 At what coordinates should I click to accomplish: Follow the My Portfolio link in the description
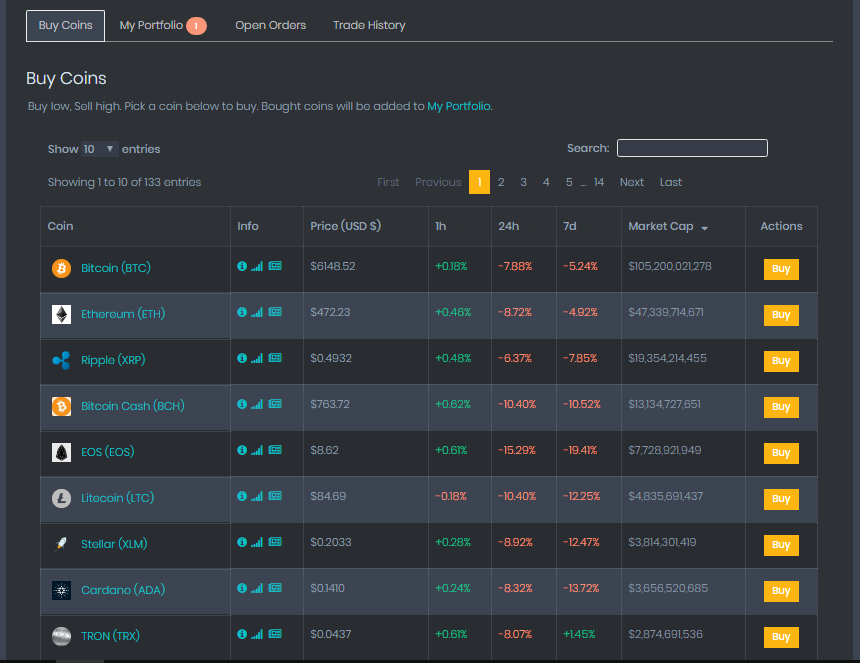pos(459,106)
